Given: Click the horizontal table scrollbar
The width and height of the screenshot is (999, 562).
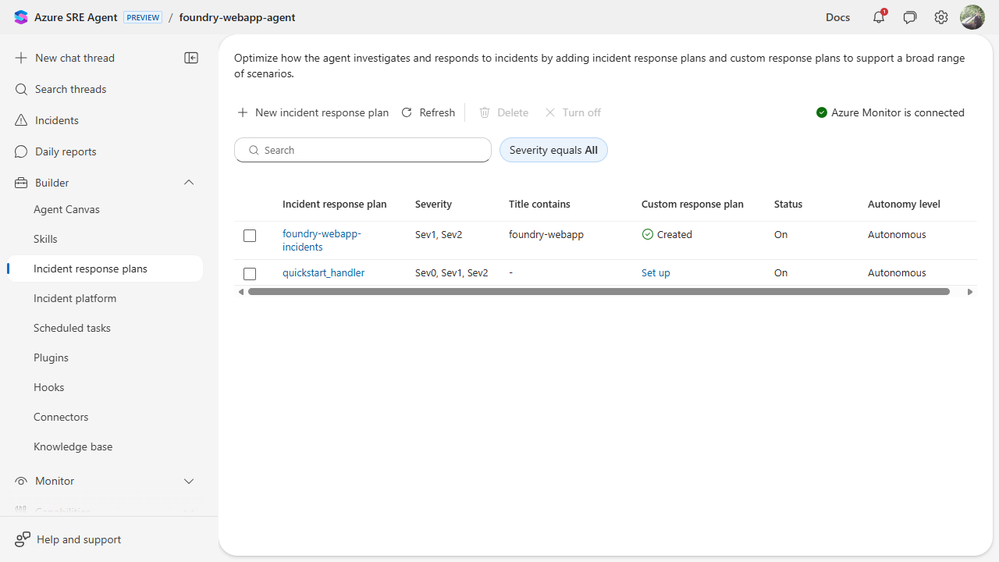Looking at the screenshot, I should click(598, 292).
